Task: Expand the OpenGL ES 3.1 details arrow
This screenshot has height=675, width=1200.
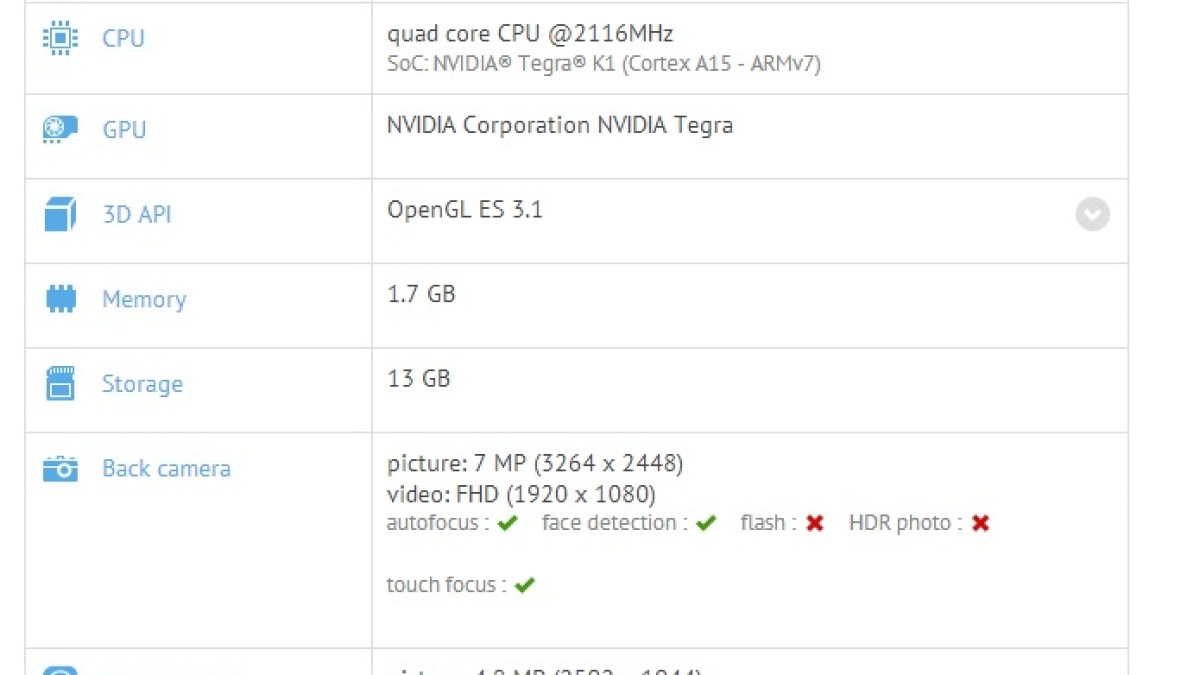Action: click(1092, 214)
